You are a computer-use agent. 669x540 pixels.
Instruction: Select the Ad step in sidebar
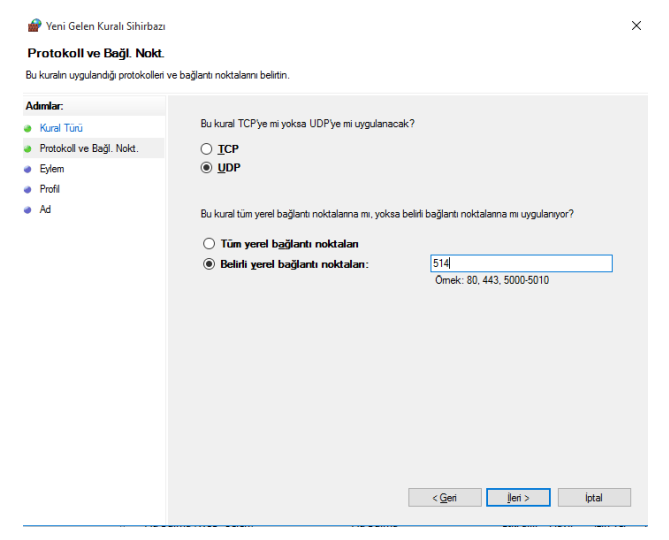coord(45,209)
